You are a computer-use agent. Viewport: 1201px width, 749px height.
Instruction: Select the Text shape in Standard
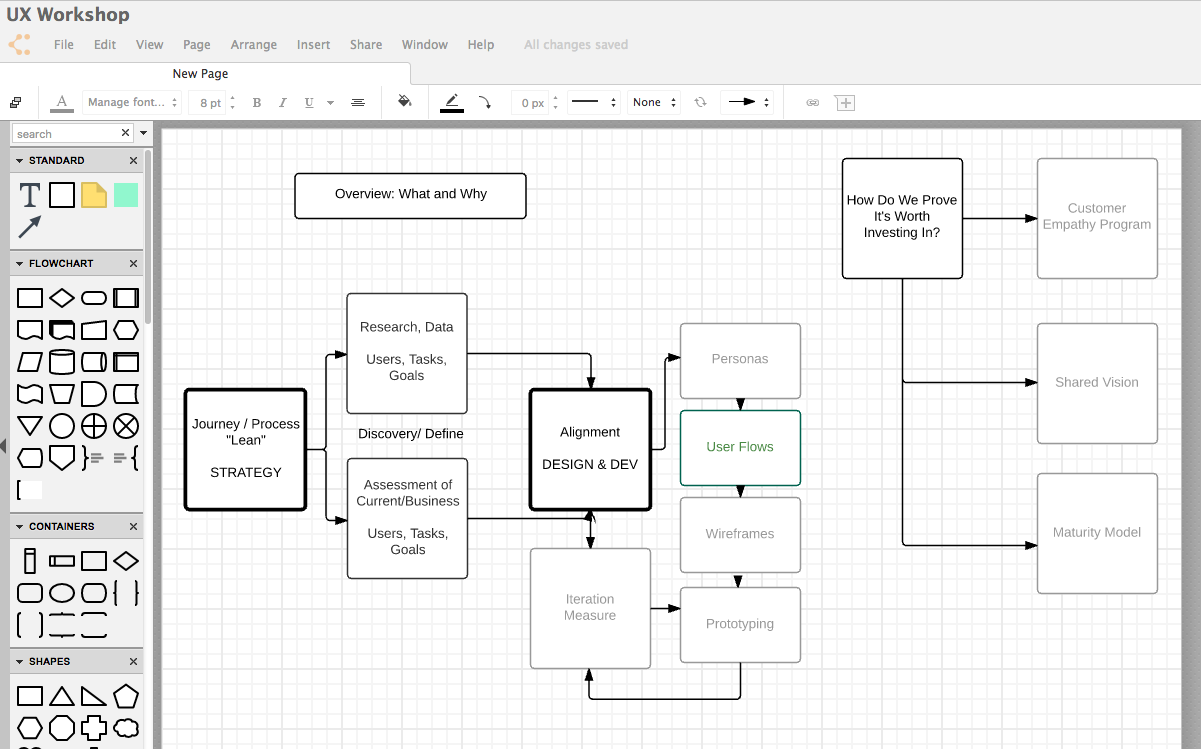click(x=30, y=195)
